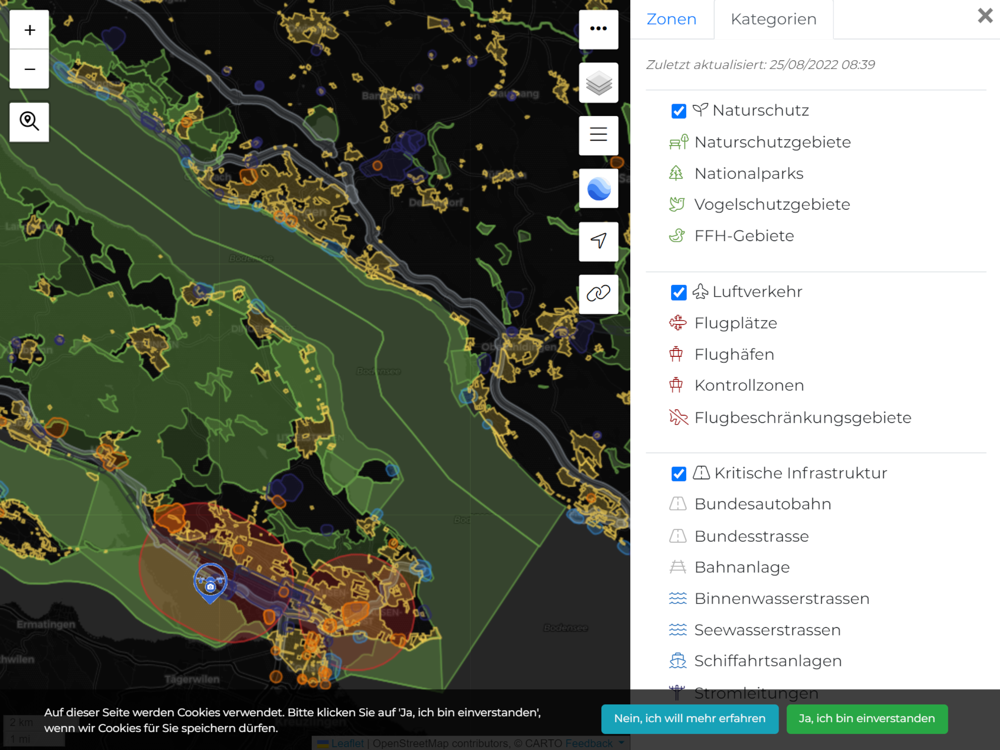
Task: Click the Luftverkehr airplane icon
Action: [700, 291]
